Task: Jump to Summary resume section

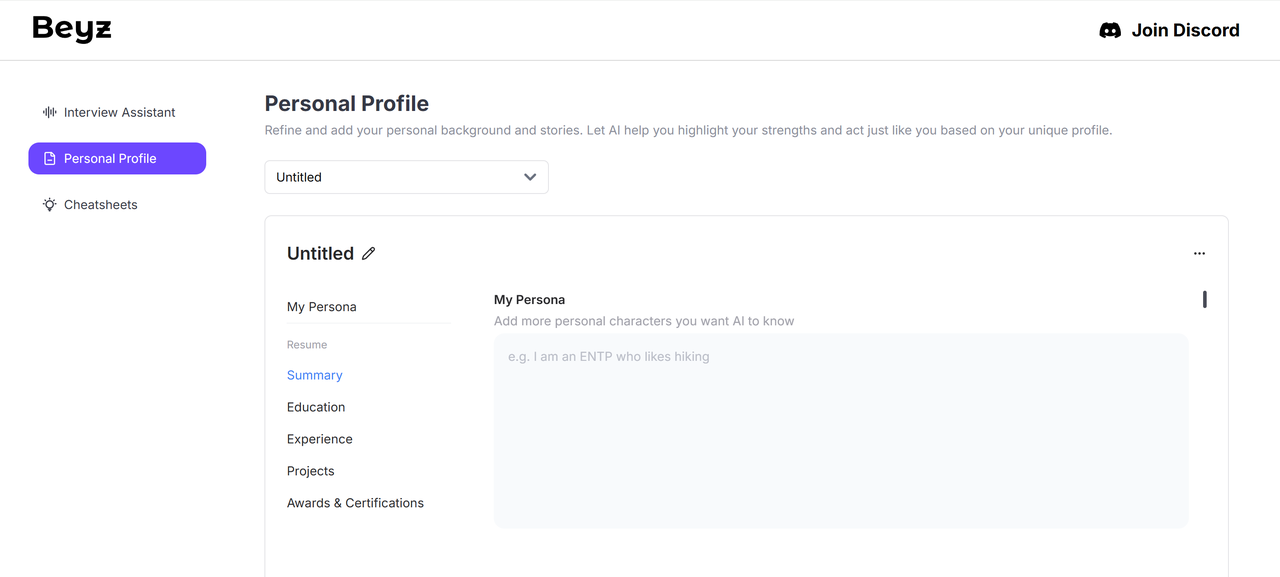Action: coord(315,375)
